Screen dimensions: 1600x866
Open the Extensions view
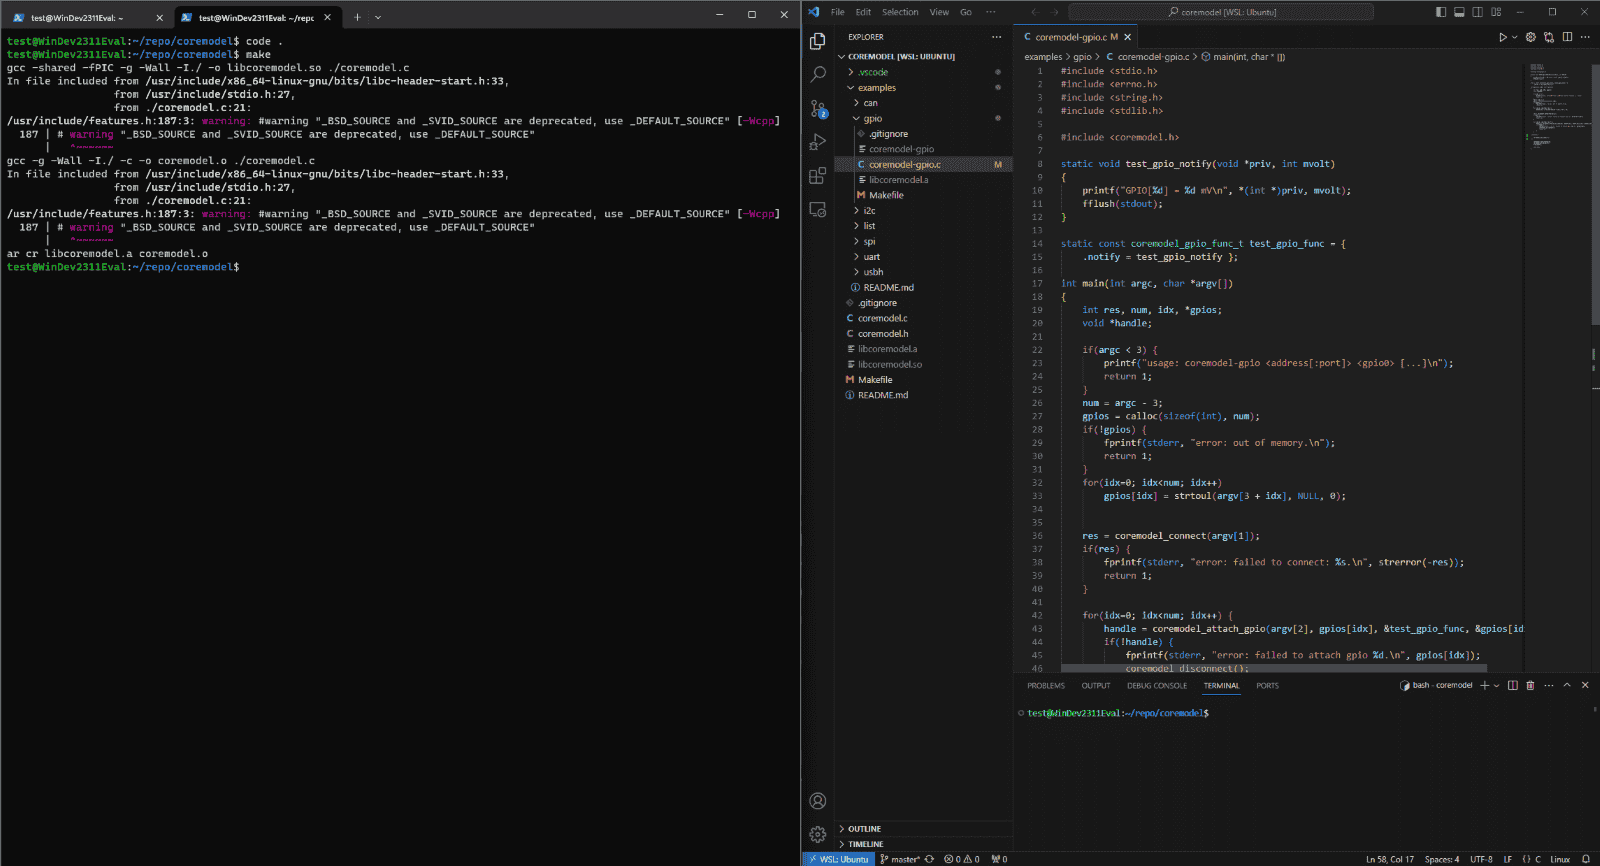coord(818,176)
